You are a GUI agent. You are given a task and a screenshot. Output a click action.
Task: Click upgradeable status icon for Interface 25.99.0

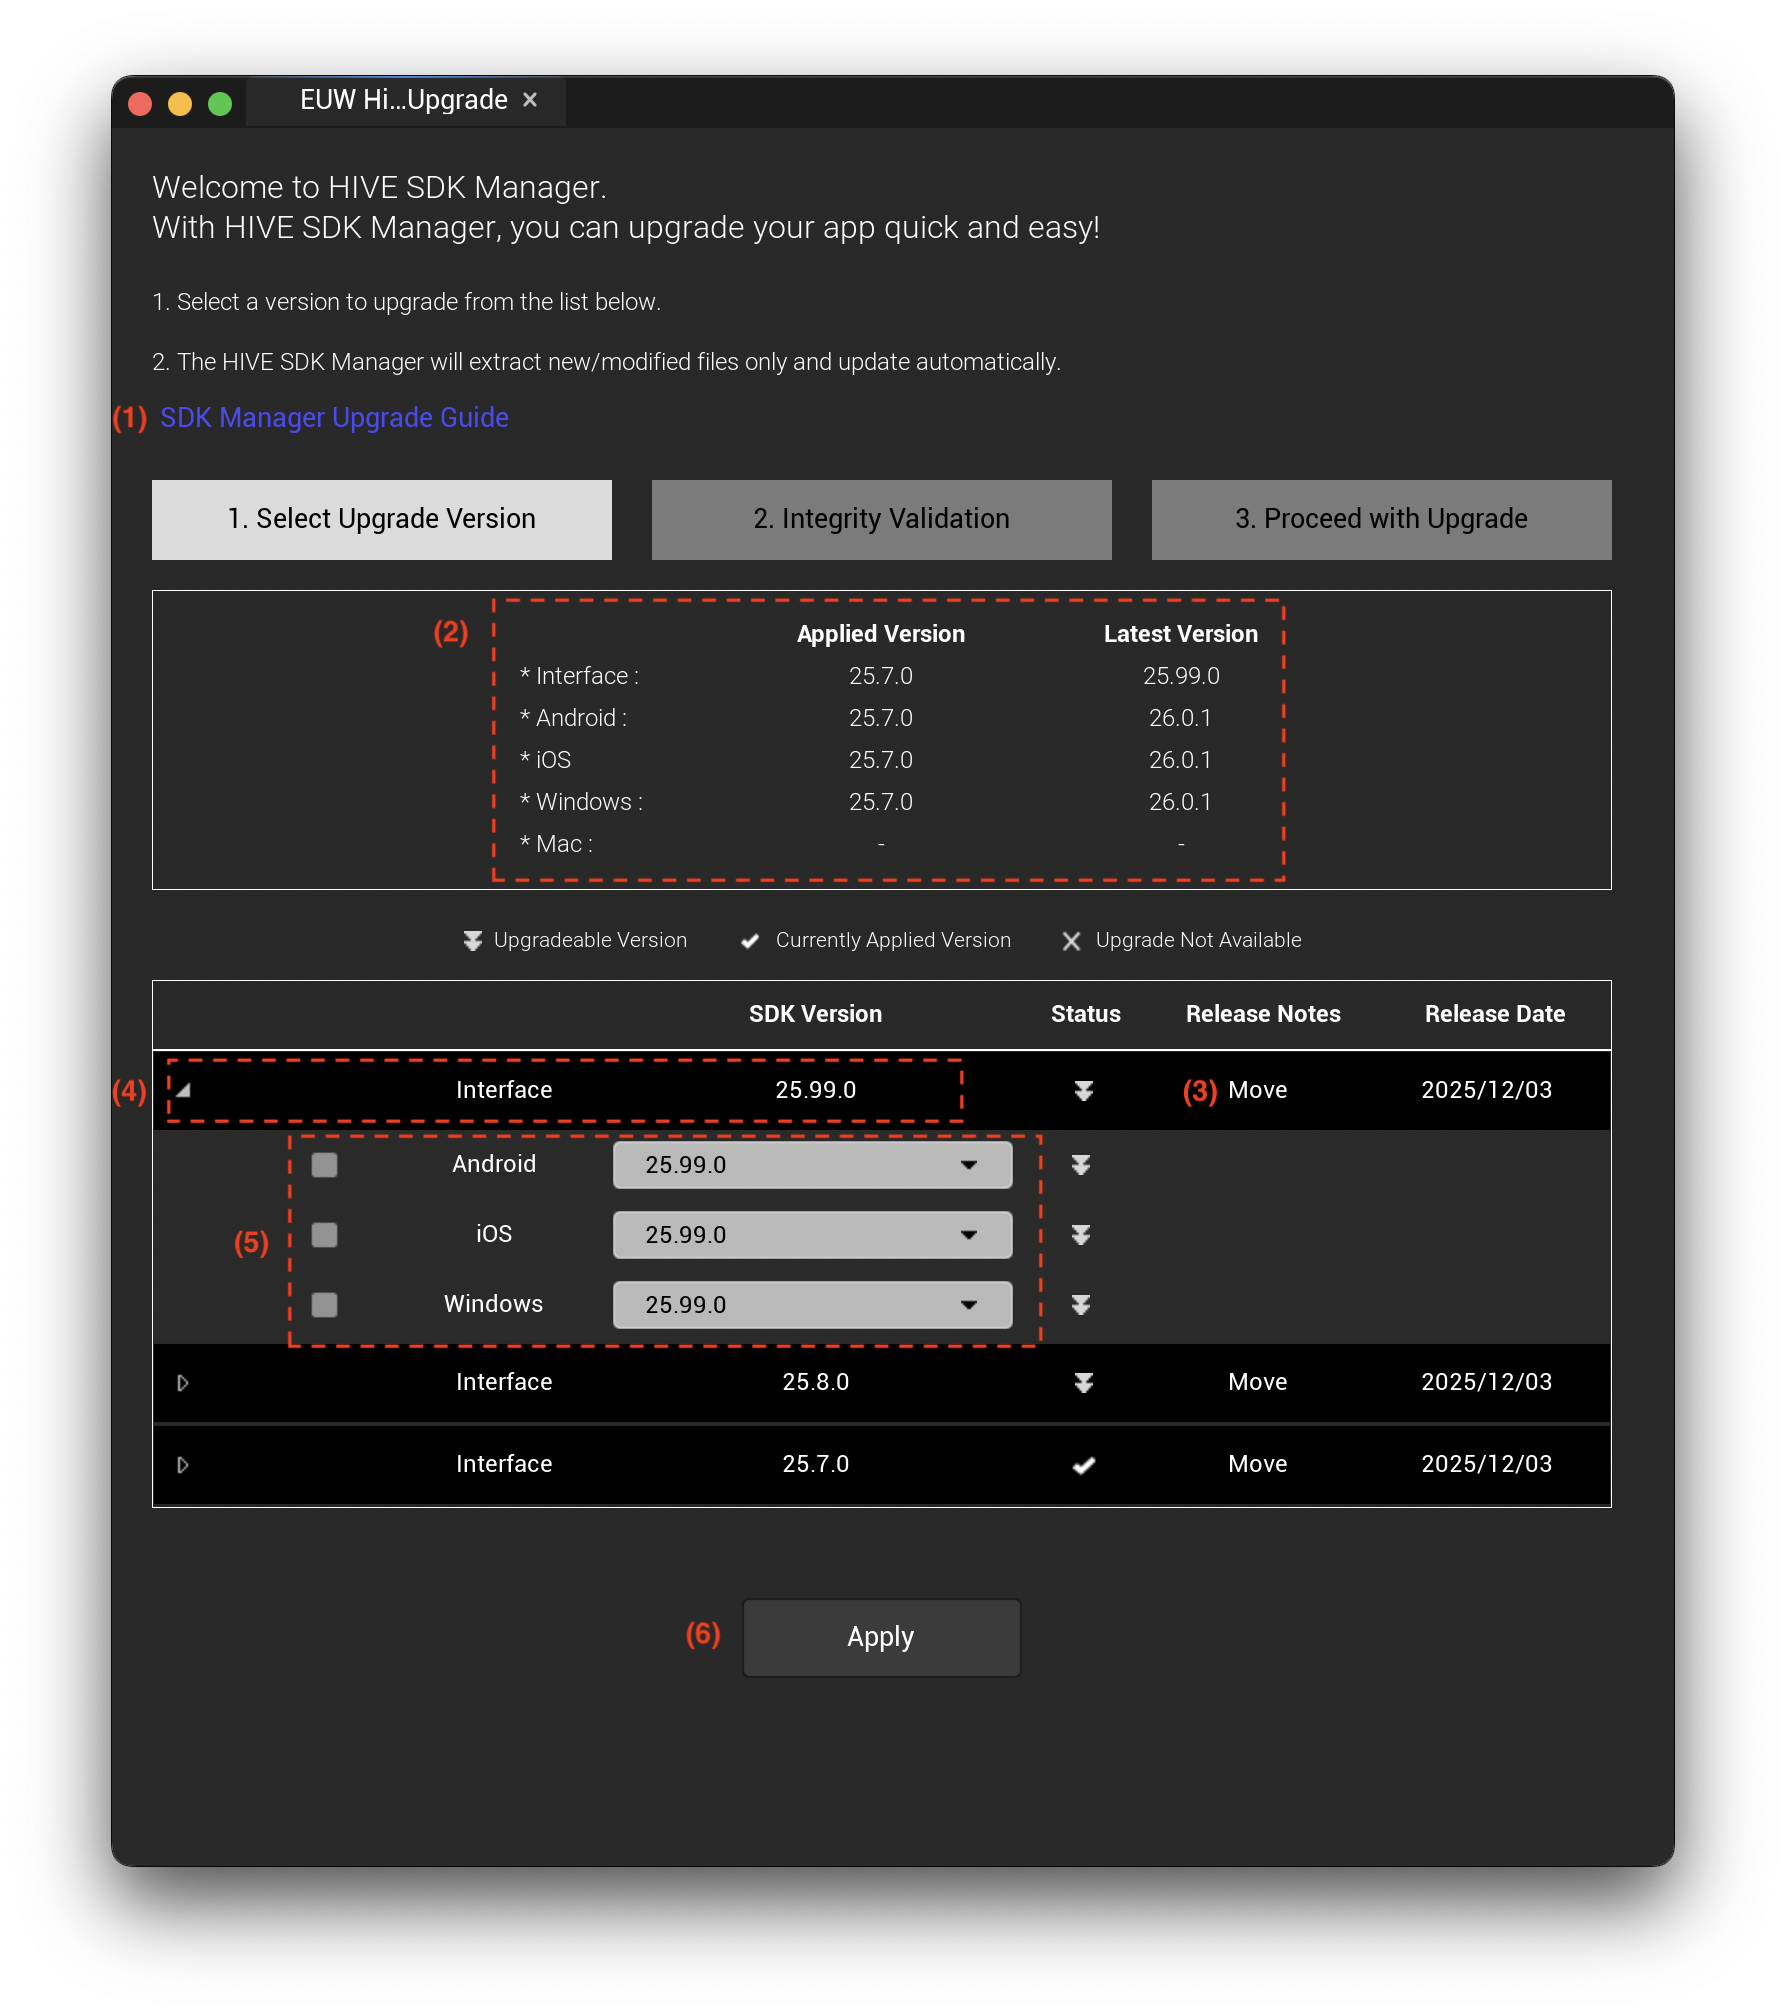click(1083, 1090)
